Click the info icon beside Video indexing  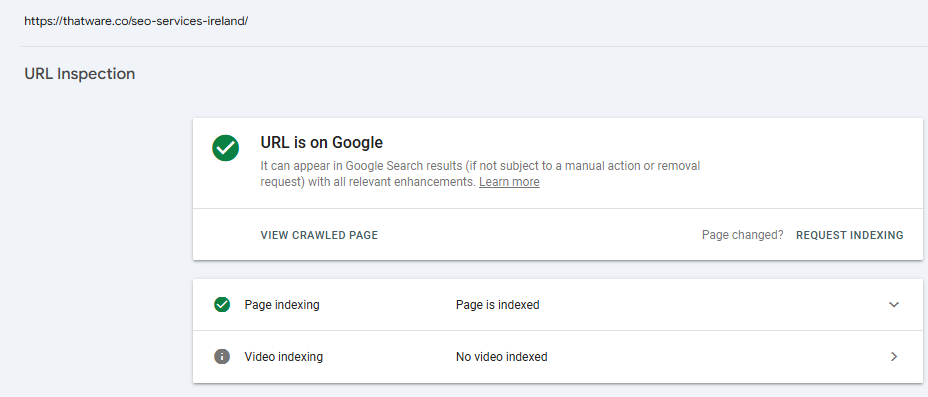pyautogui.click(x=222, y=357)
